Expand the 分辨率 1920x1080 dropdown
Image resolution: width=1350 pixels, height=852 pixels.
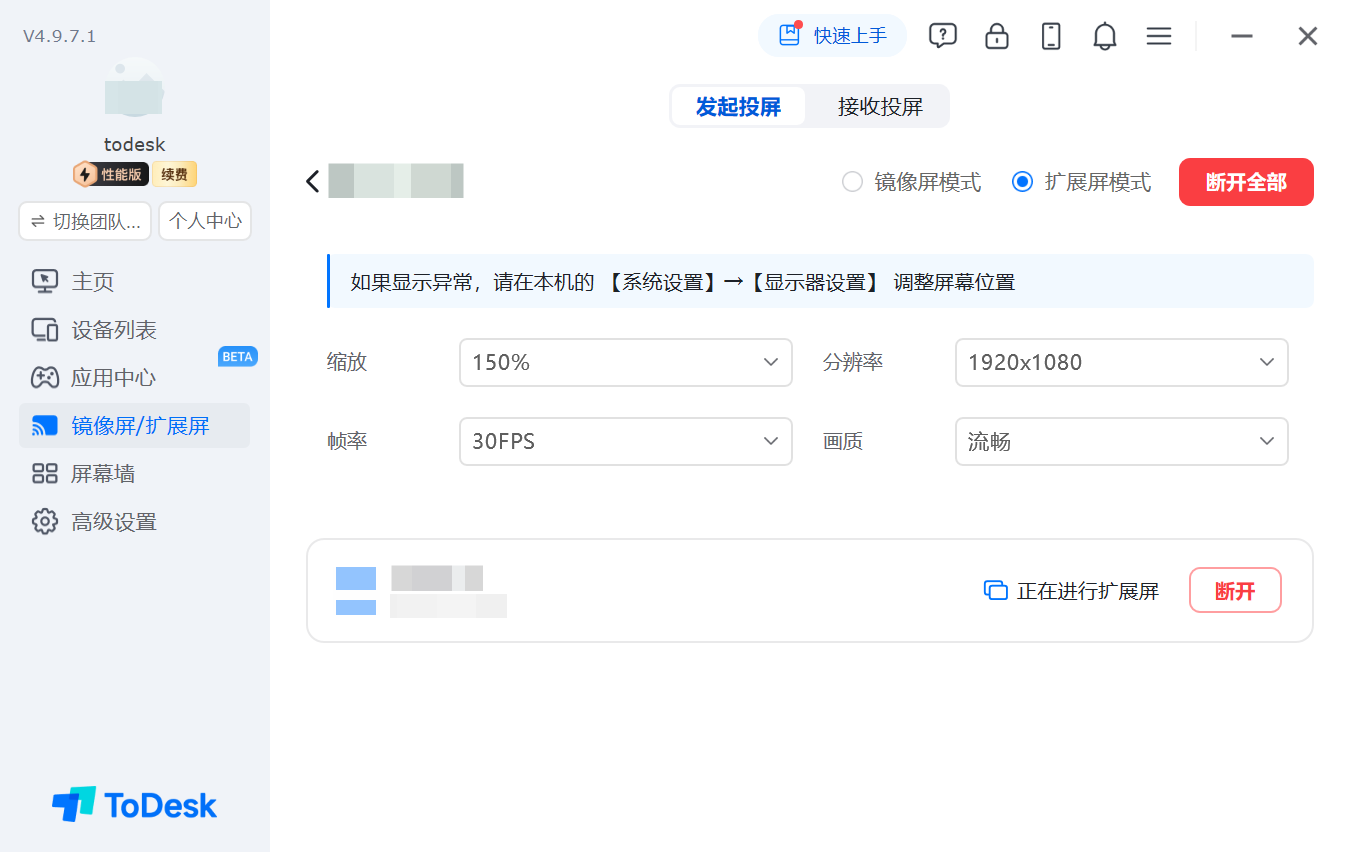(1122, 362)
